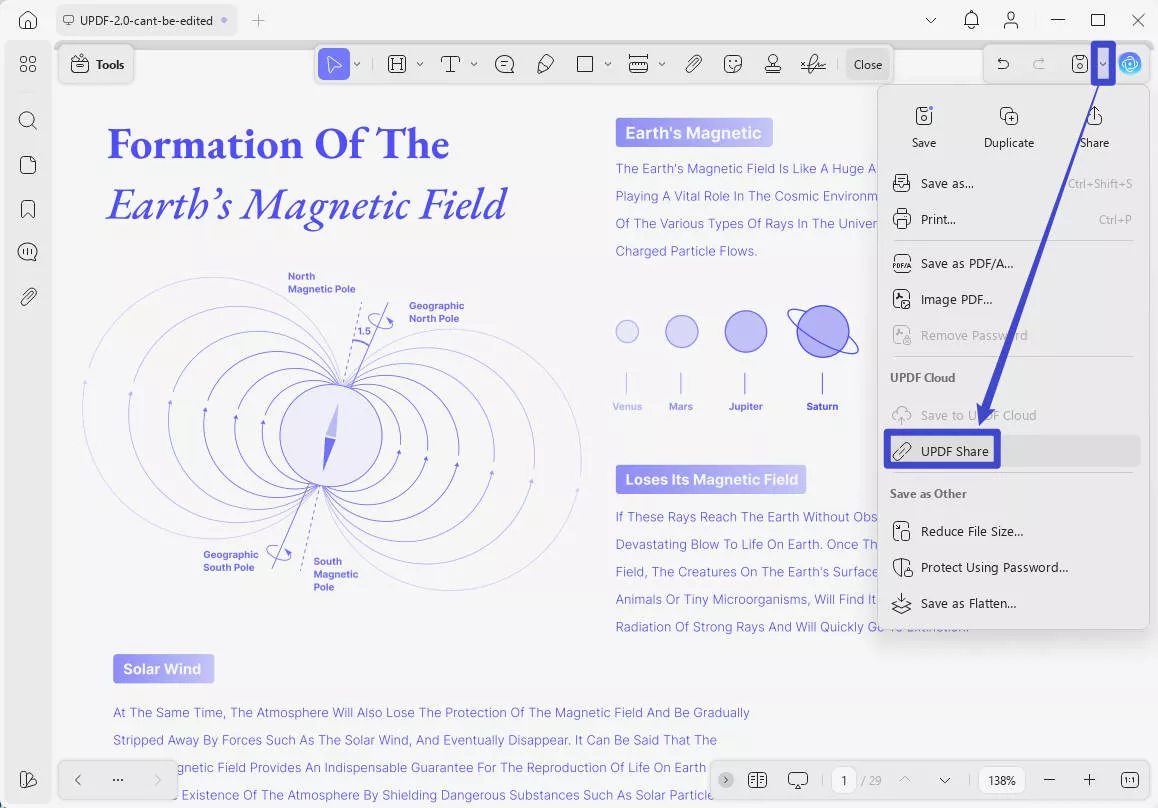The image size is (1158, 808).
Task: Open the Signature tool
Action: pyautogui.click(x=813, y=63)
